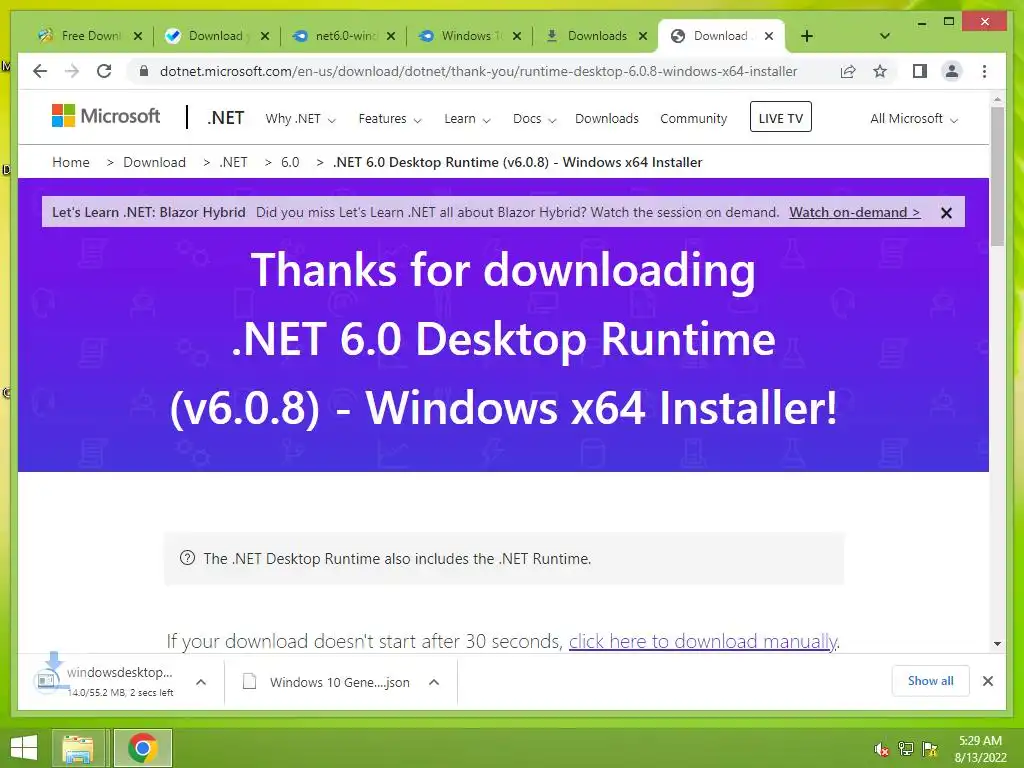Go to Home breadcrumb
Viewport: 1024px width, 768px height.
coord(71,162)
